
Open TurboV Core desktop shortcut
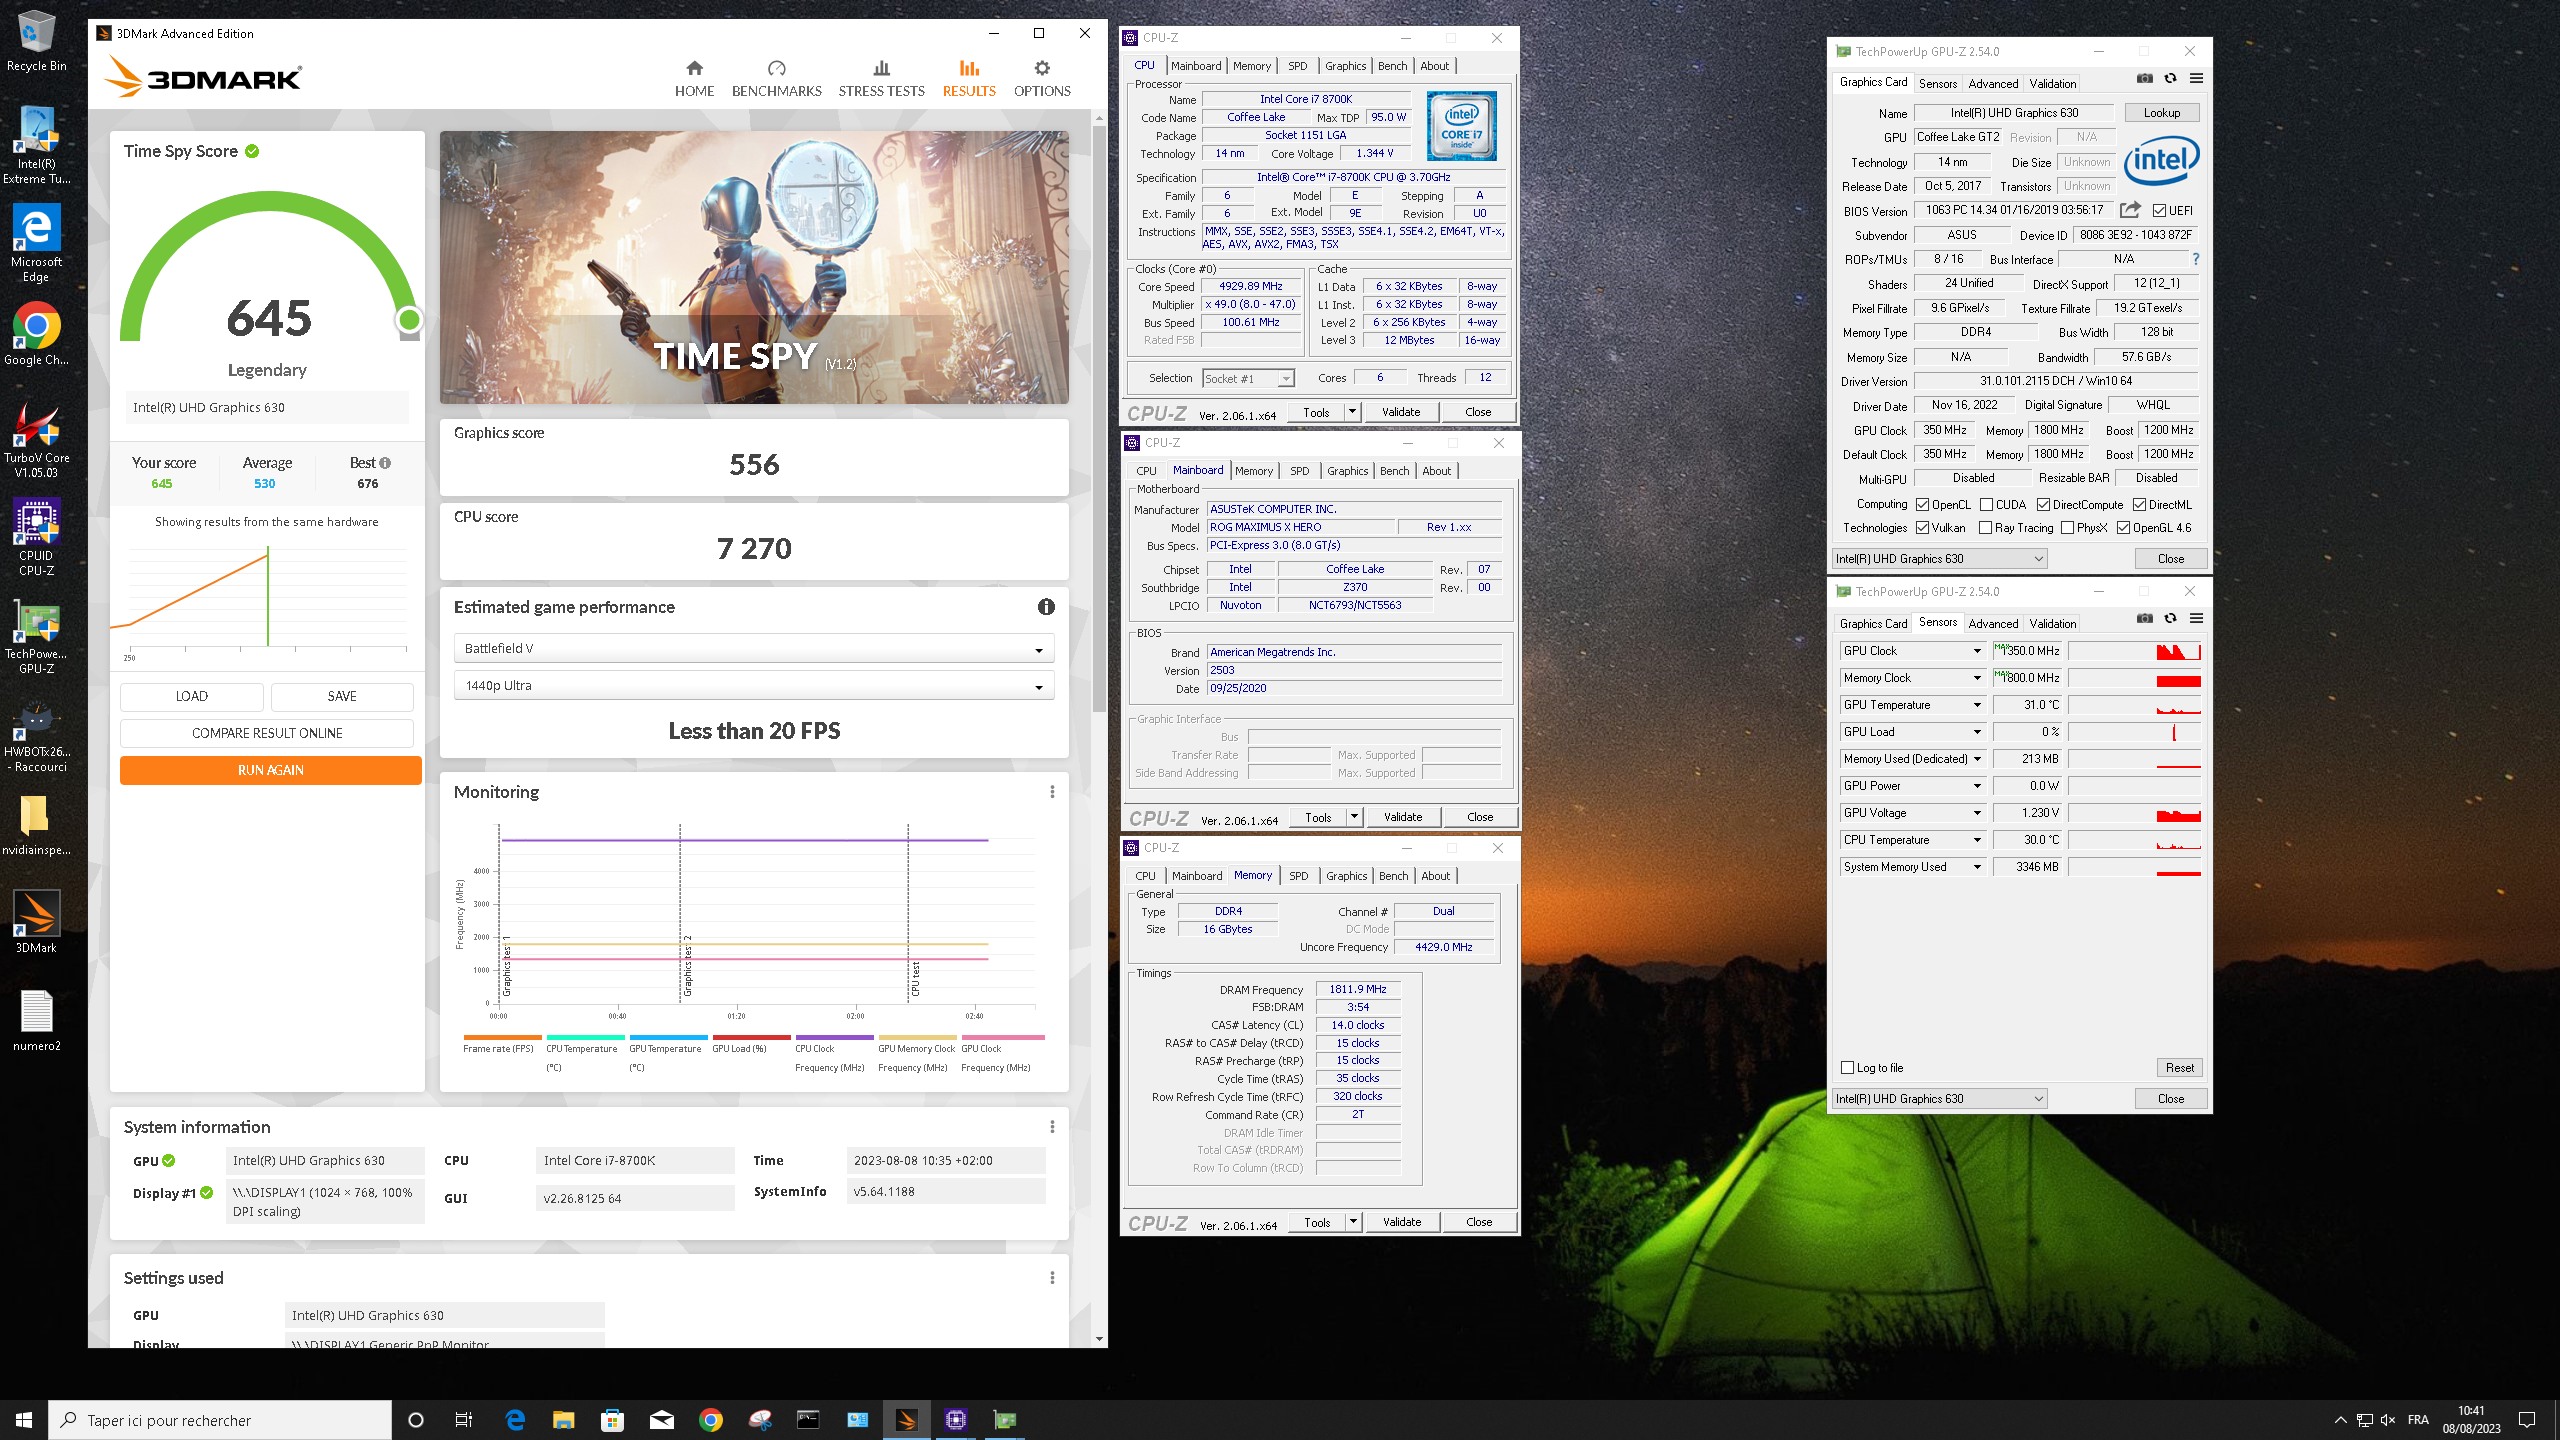(36, 441)
